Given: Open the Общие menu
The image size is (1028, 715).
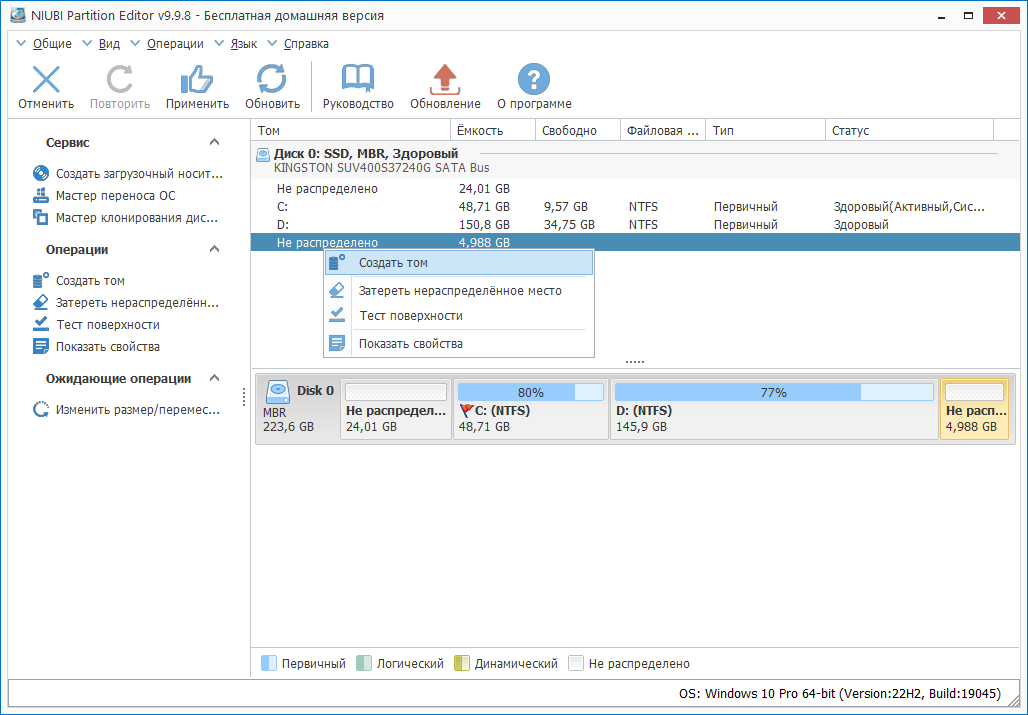Looking at the screenshot, I should [52, 44].
